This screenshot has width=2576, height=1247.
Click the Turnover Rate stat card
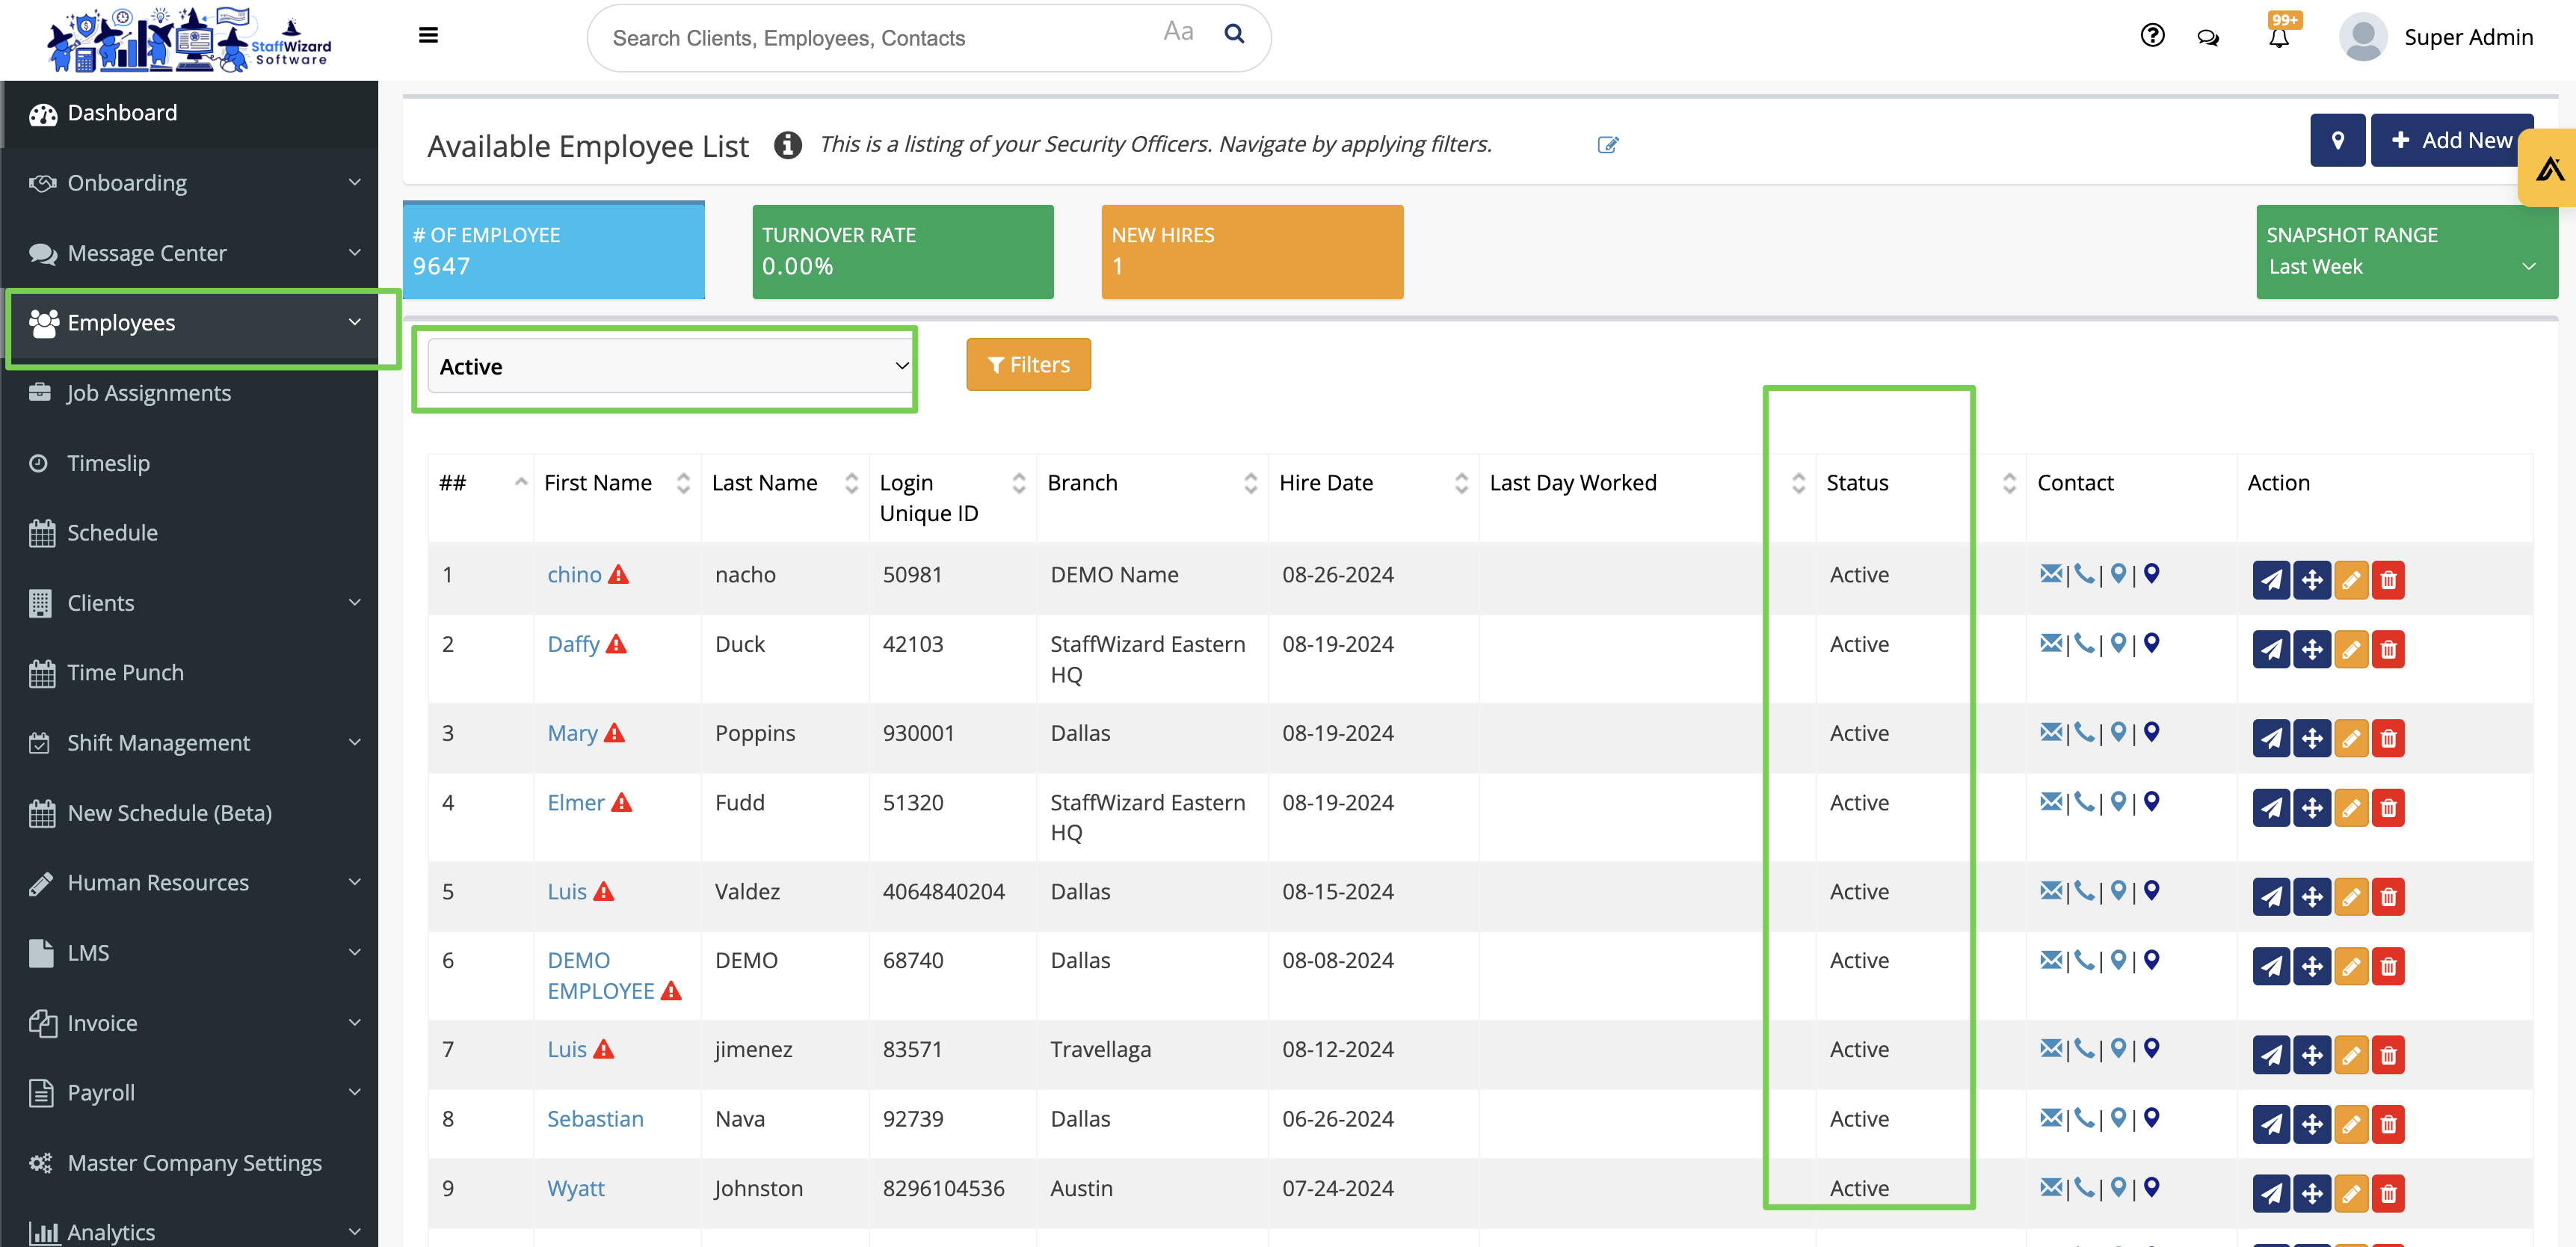[903, 252]
